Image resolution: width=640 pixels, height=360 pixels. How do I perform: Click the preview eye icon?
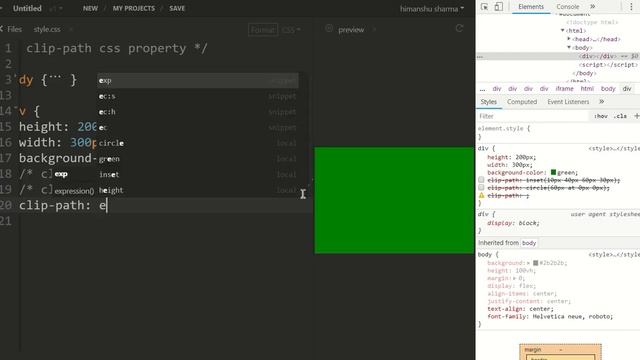tap(329, 29)
